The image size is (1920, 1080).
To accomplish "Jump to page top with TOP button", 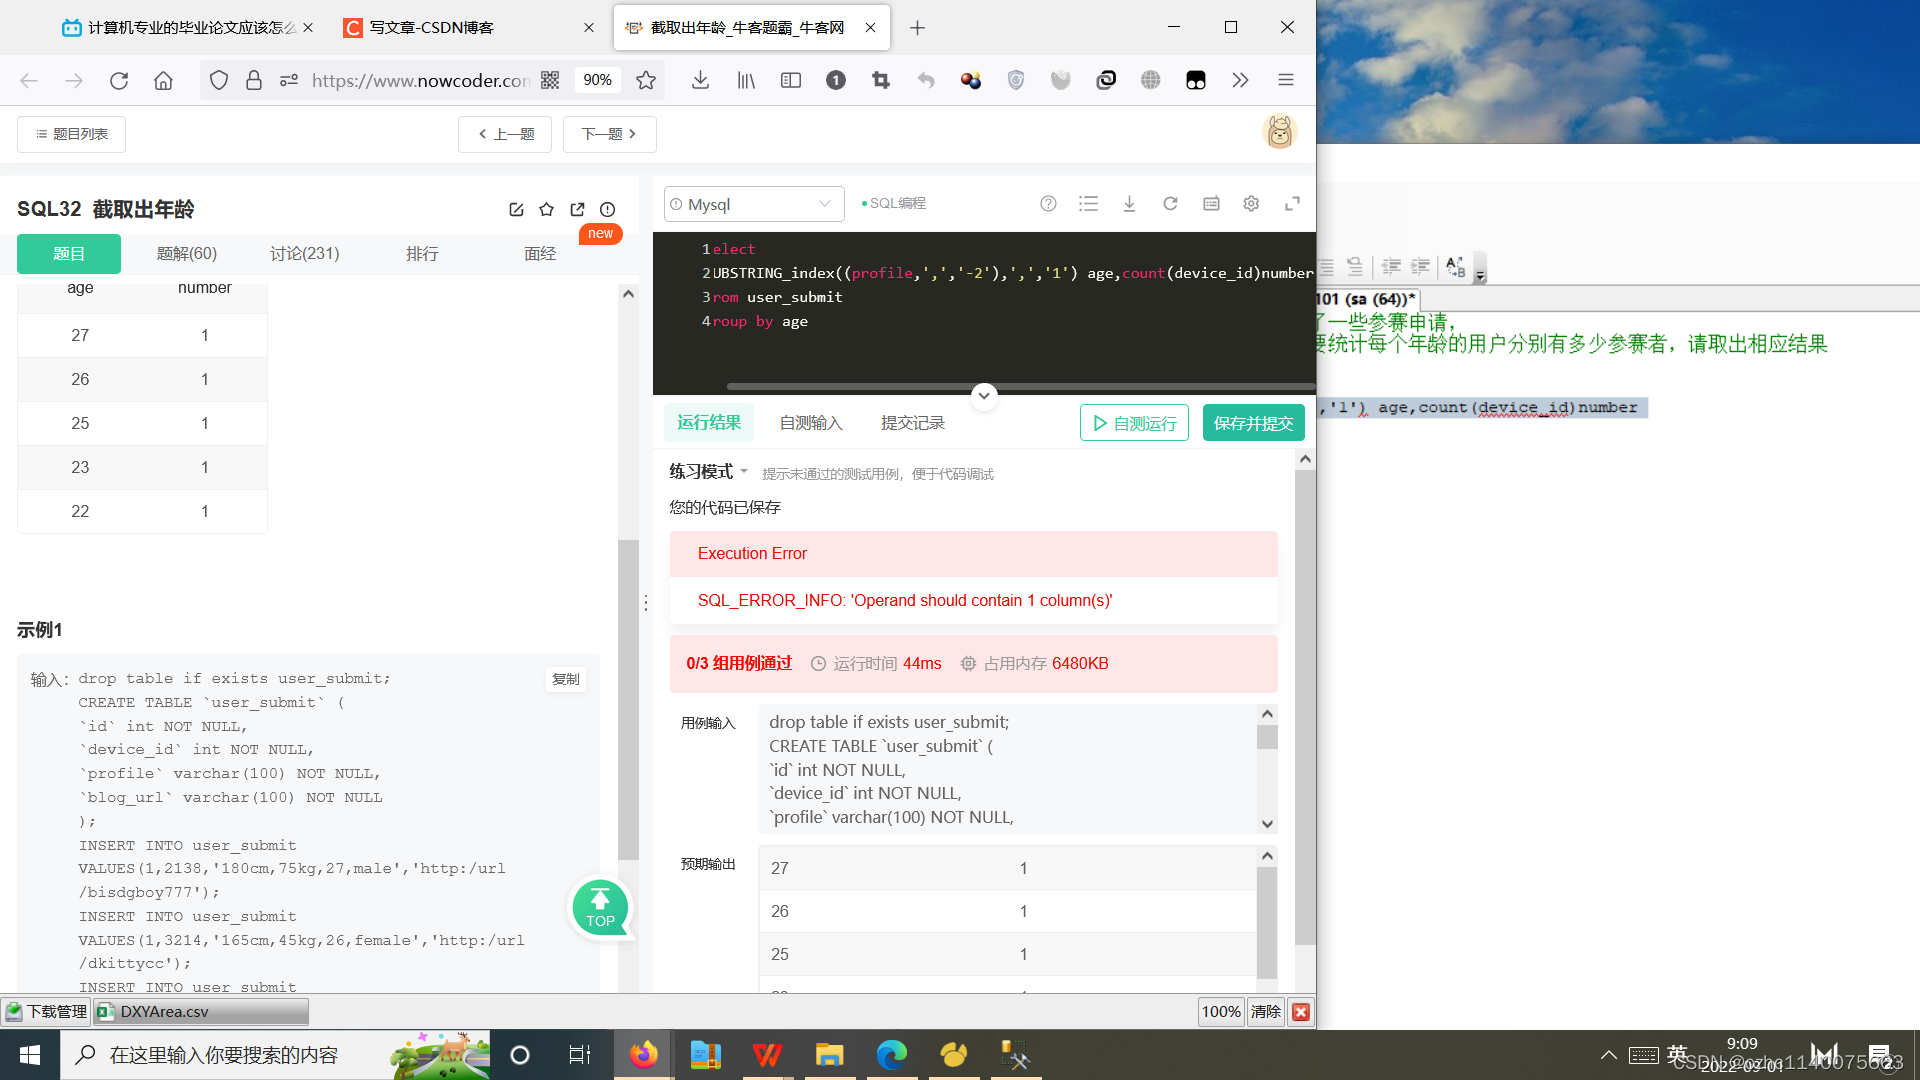I will coord(600,908).
